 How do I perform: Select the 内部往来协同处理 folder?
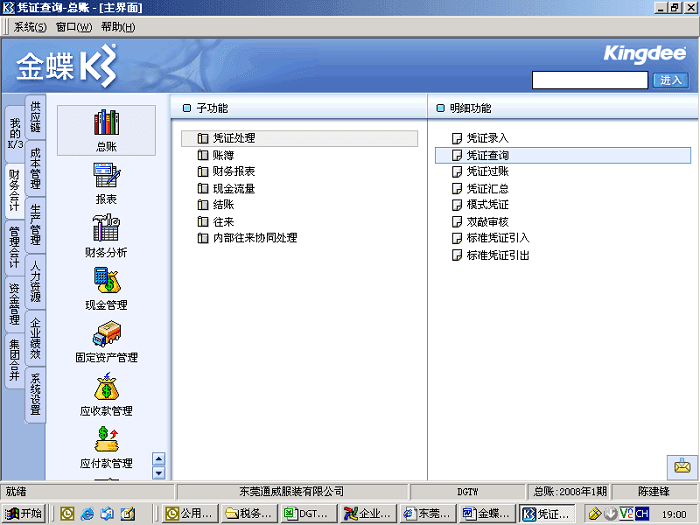coord(247,238)
